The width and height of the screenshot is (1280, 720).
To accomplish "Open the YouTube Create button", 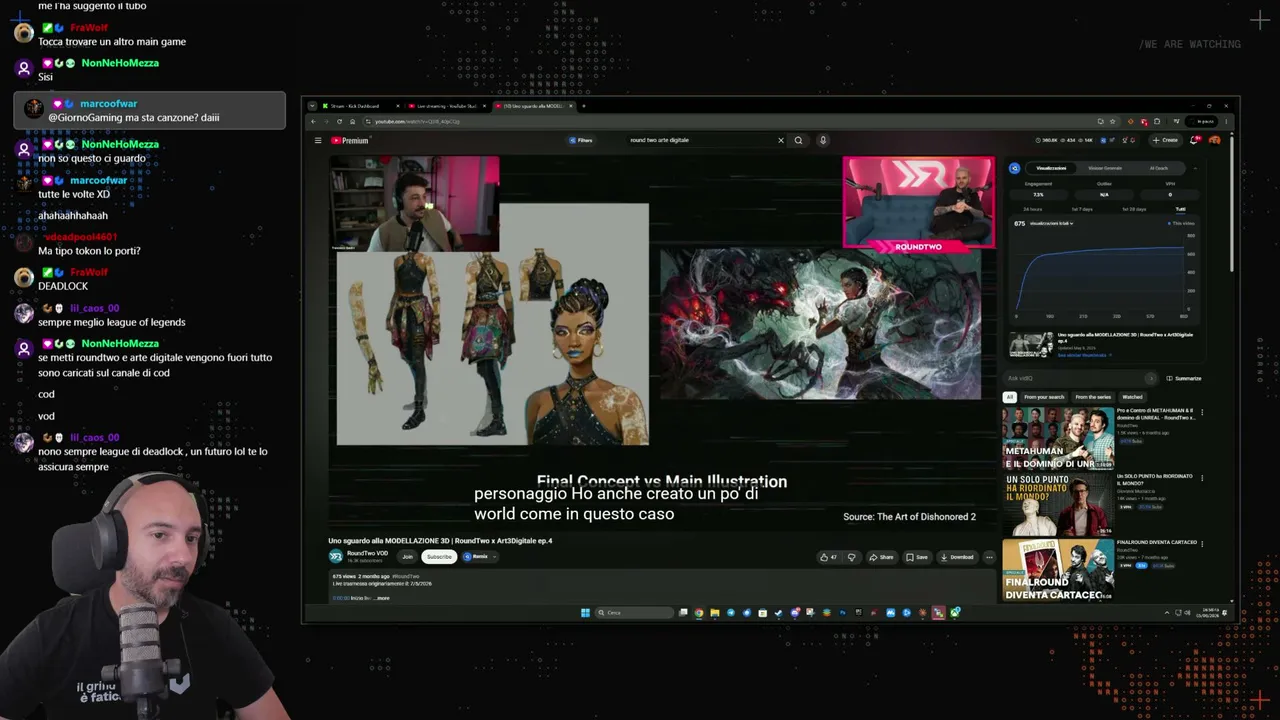I will click(1166, 140).
